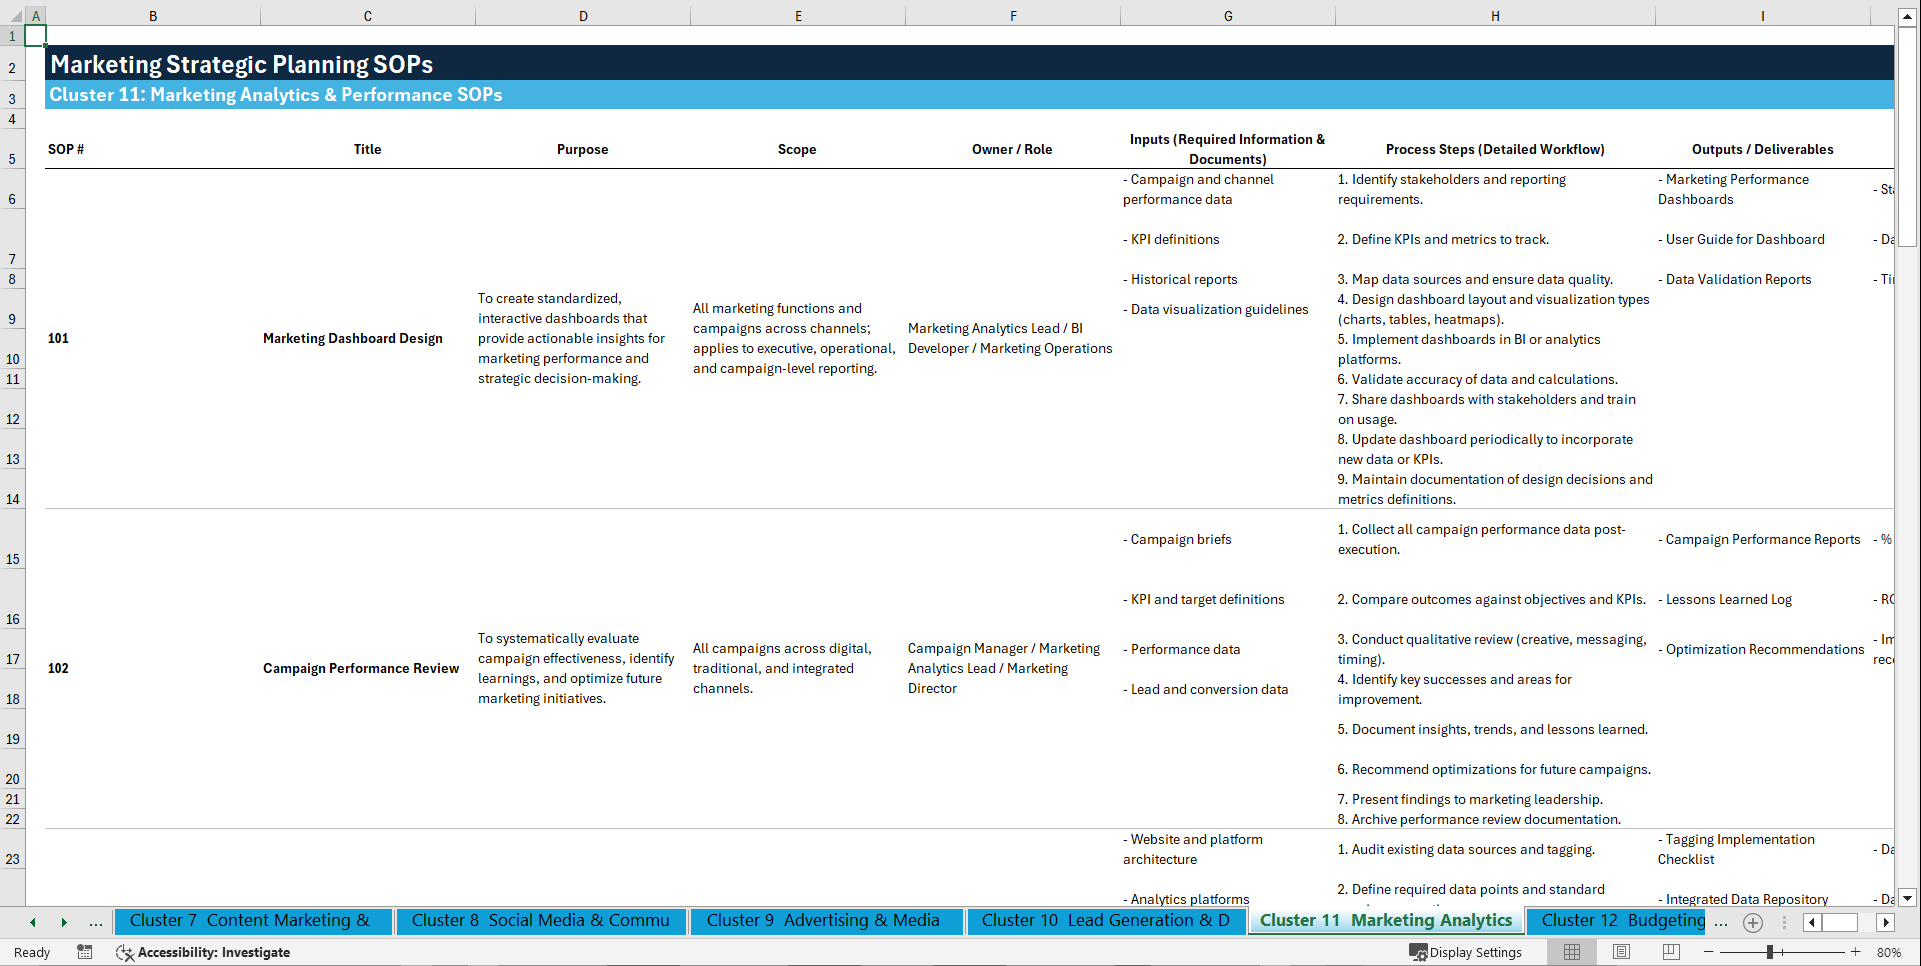1921x966 pixels.
Task: Add a new worksheet with the plus icon
Action: pos(1752,922)
